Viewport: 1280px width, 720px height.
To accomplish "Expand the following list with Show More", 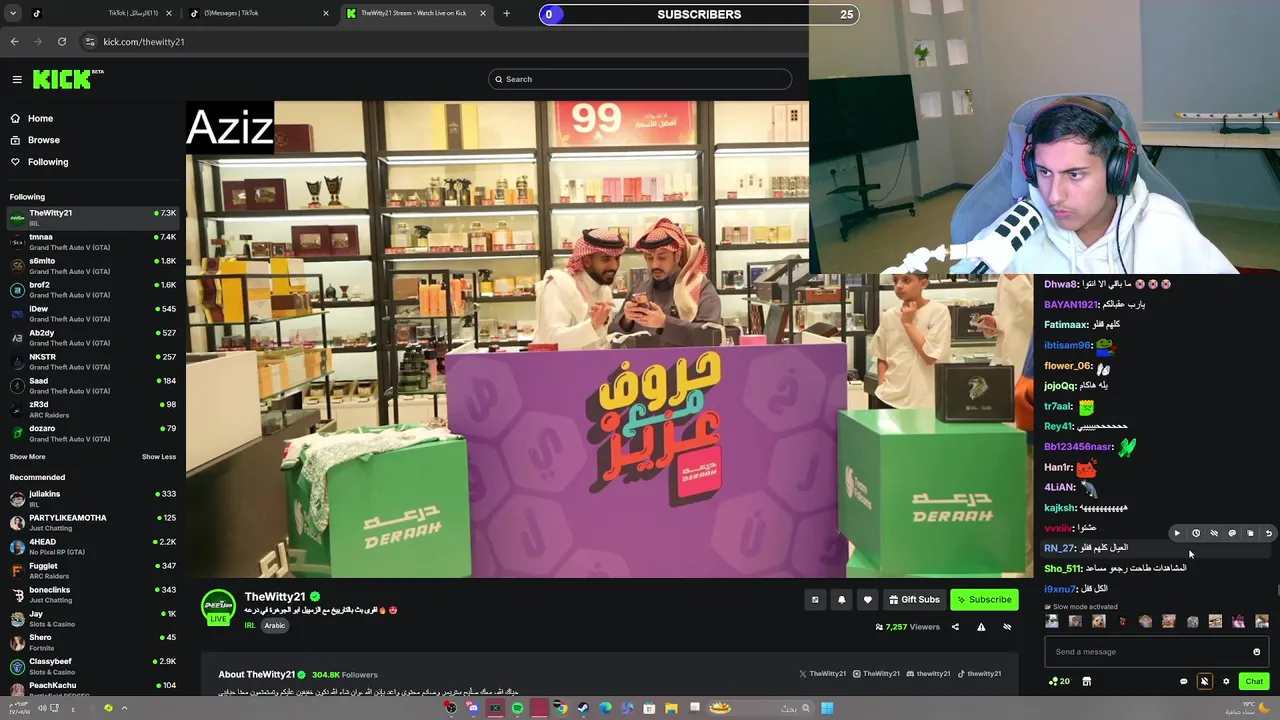I will (27, 456).
